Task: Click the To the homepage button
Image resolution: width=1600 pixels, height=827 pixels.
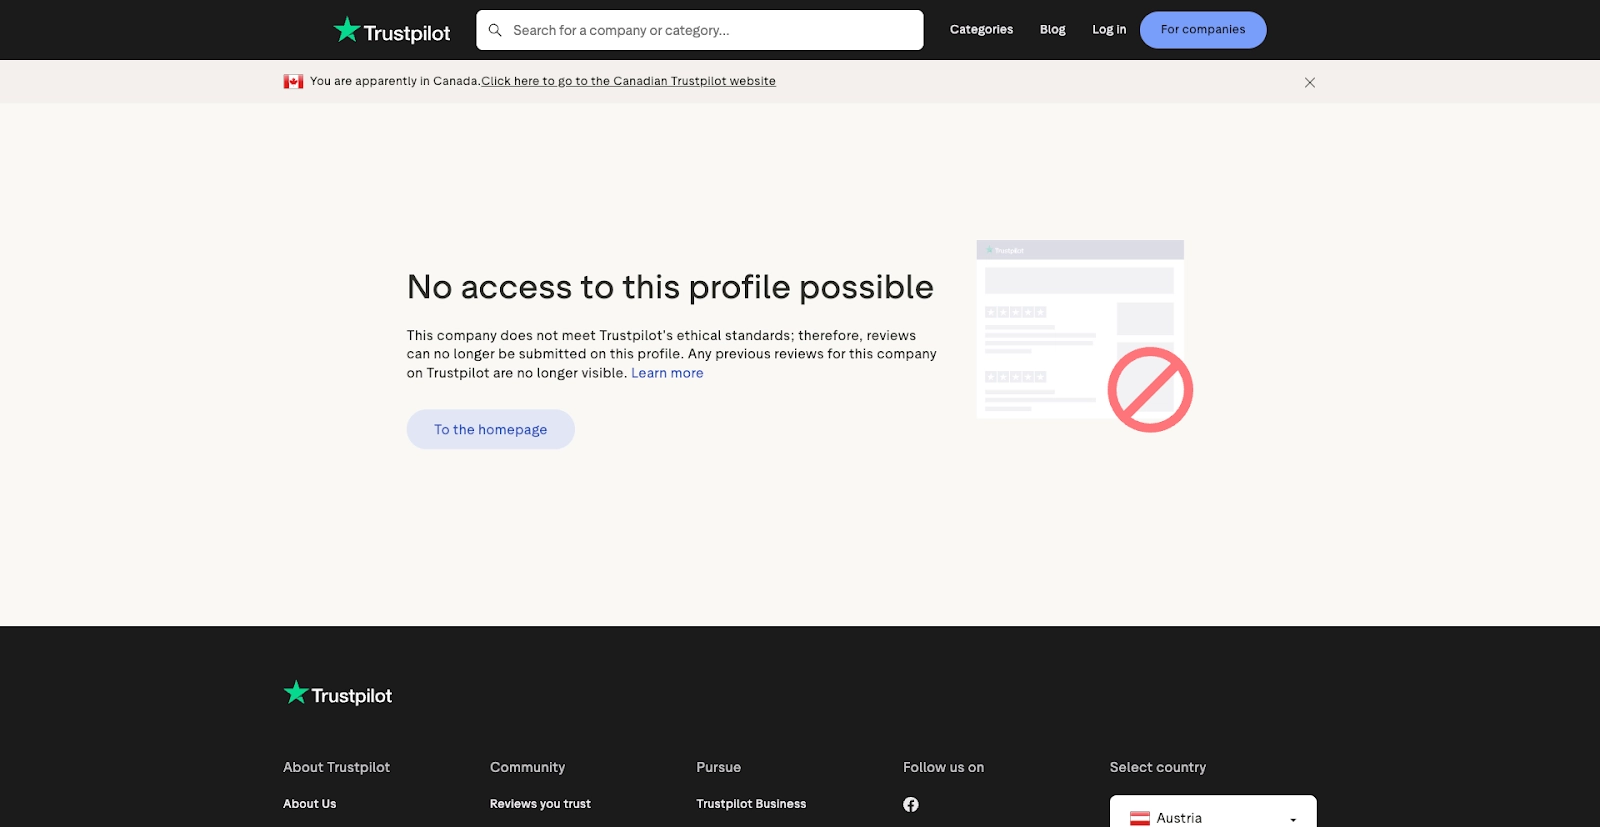Action: click(x=490, y=430)
